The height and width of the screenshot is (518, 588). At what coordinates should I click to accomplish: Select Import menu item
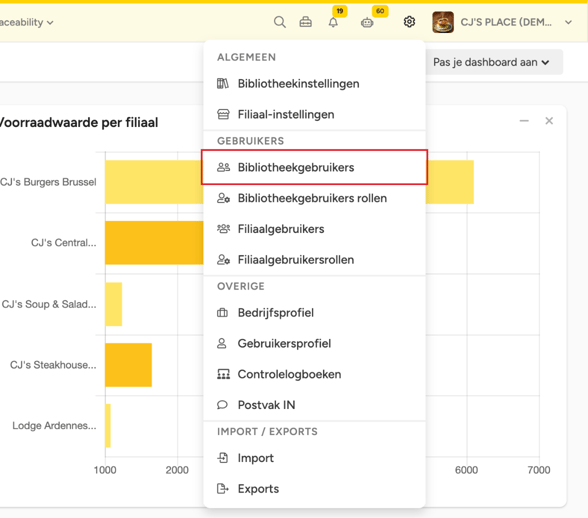pos(314,458)
